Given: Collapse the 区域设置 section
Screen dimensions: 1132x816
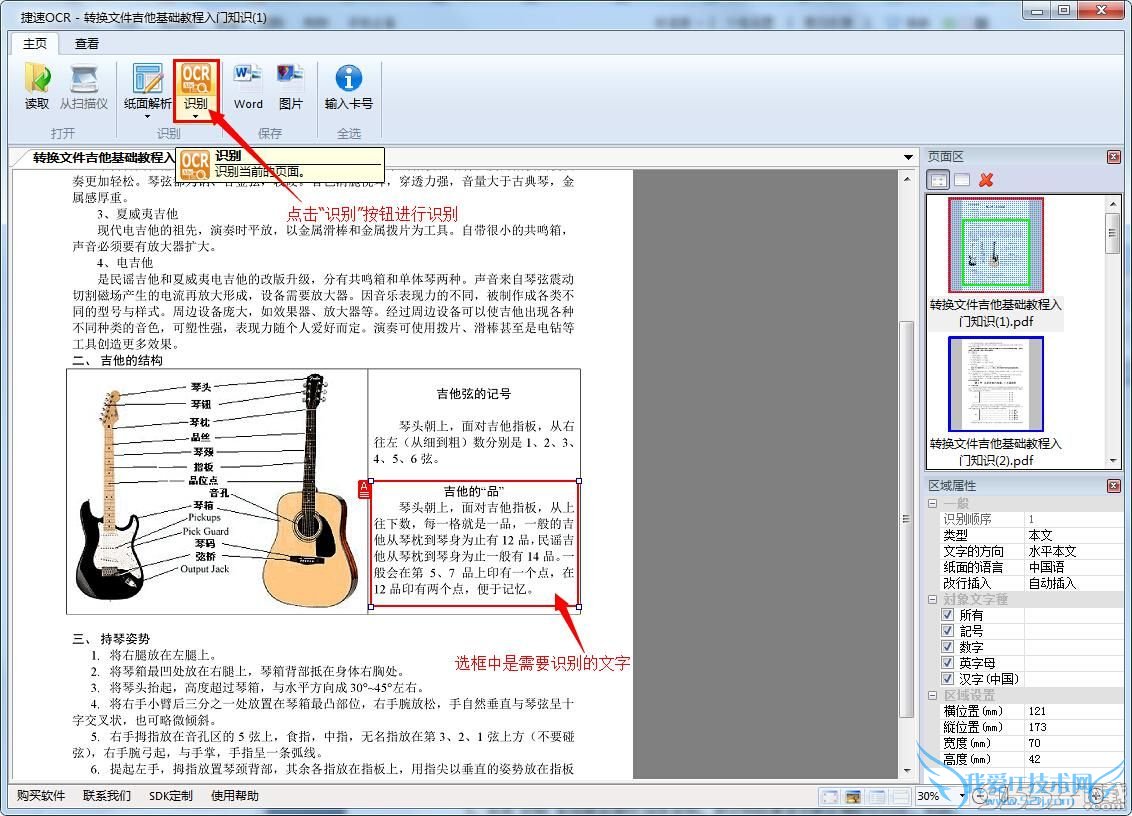Looking at the screenshot, I should pyautogui.click(x=933, y=695).
